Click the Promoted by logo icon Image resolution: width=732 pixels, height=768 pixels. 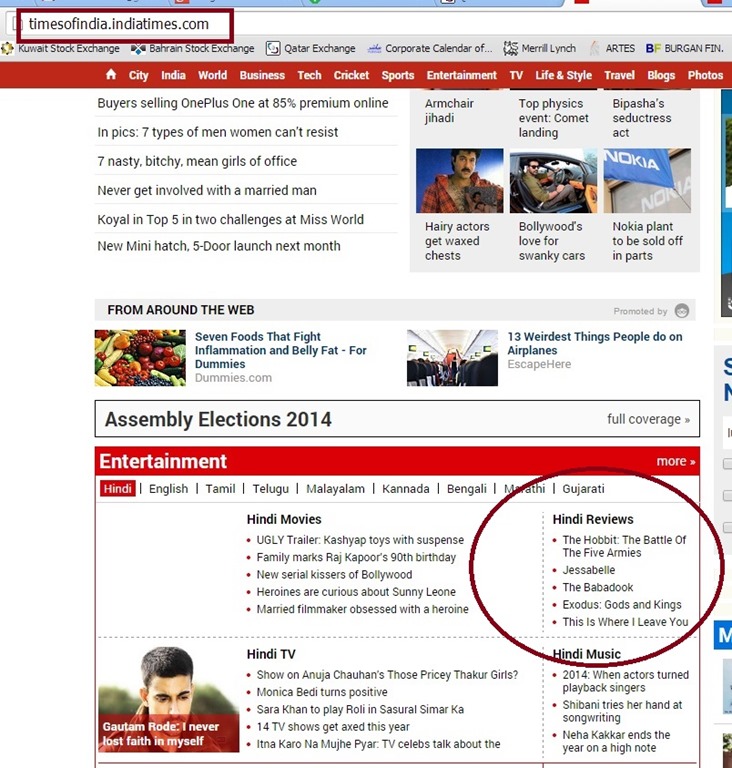(682, 311)
